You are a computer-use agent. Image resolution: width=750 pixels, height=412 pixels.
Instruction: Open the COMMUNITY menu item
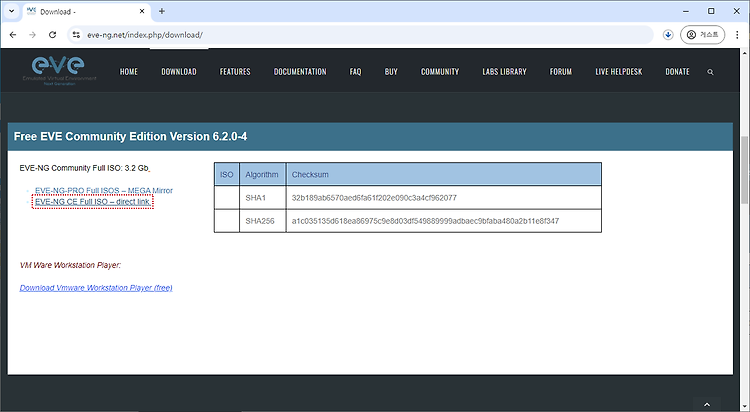pyautogui.click(x=440, y=72)
